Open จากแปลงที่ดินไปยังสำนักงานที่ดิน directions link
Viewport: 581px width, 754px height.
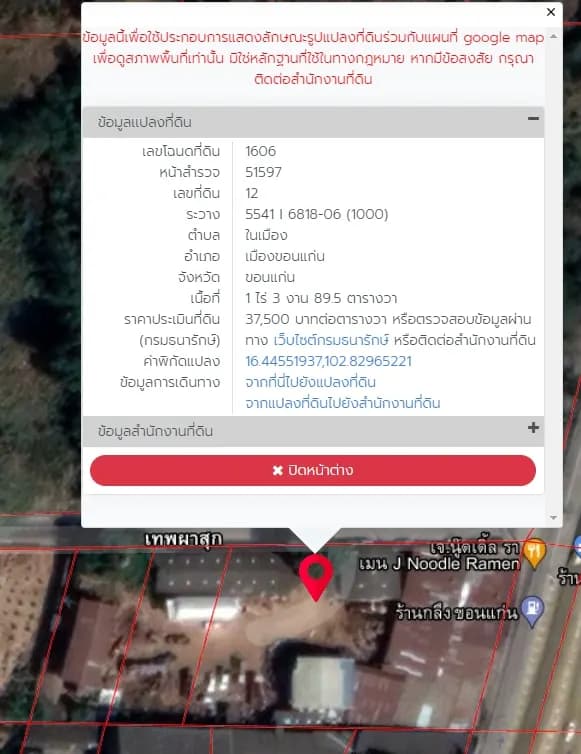[342, 403]
